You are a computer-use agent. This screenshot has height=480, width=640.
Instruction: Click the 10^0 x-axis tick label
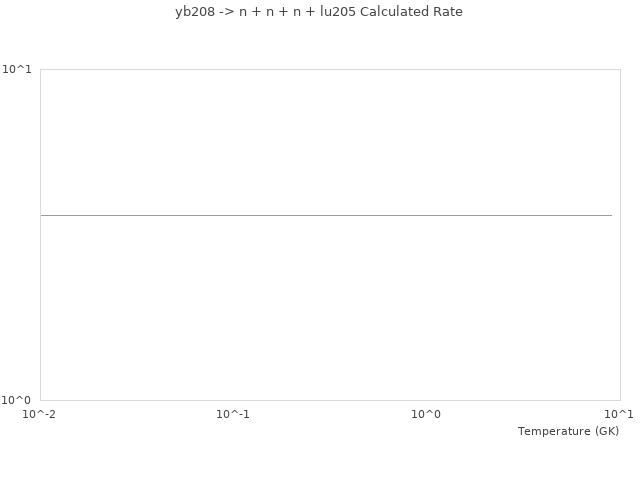(426, 414)
